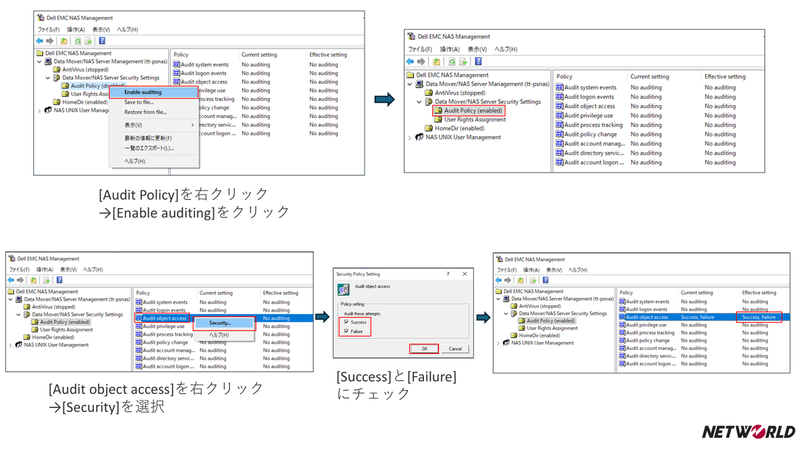Collapse Security Settings node in upper-left window
The height and width of the screenshot is (450, 800).
(48, 78)
